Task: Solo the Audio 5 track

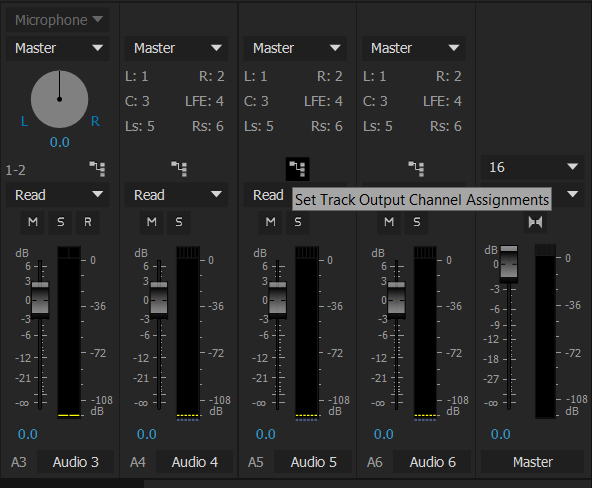Action: tap(298, 222)
